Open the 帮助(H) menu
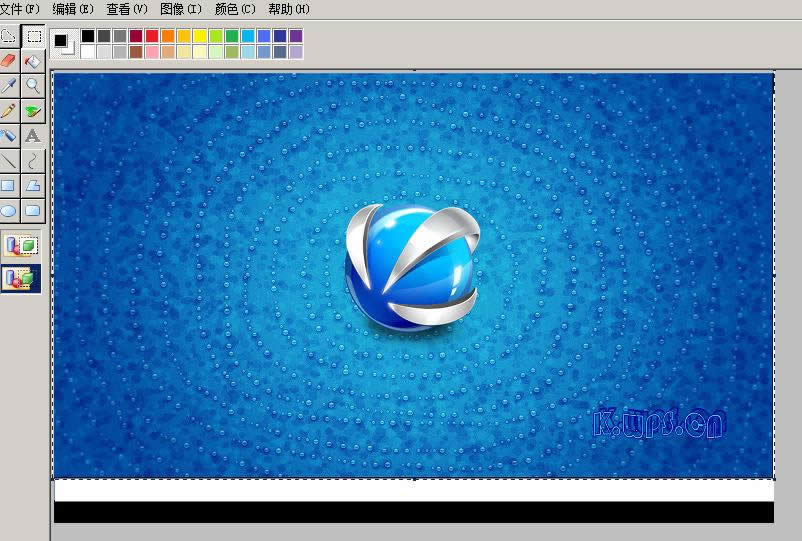Screen dimensions: 802x541 [288, 9]
